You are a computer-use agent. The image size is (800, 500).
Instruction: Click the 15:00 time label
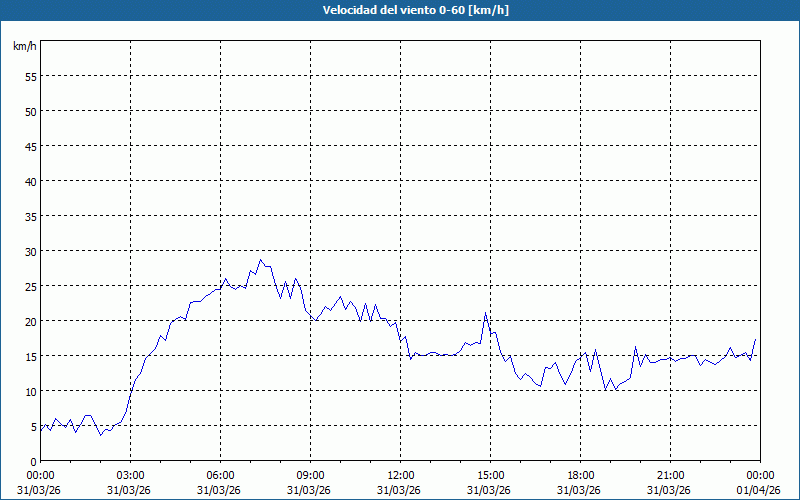coord(490,475)
